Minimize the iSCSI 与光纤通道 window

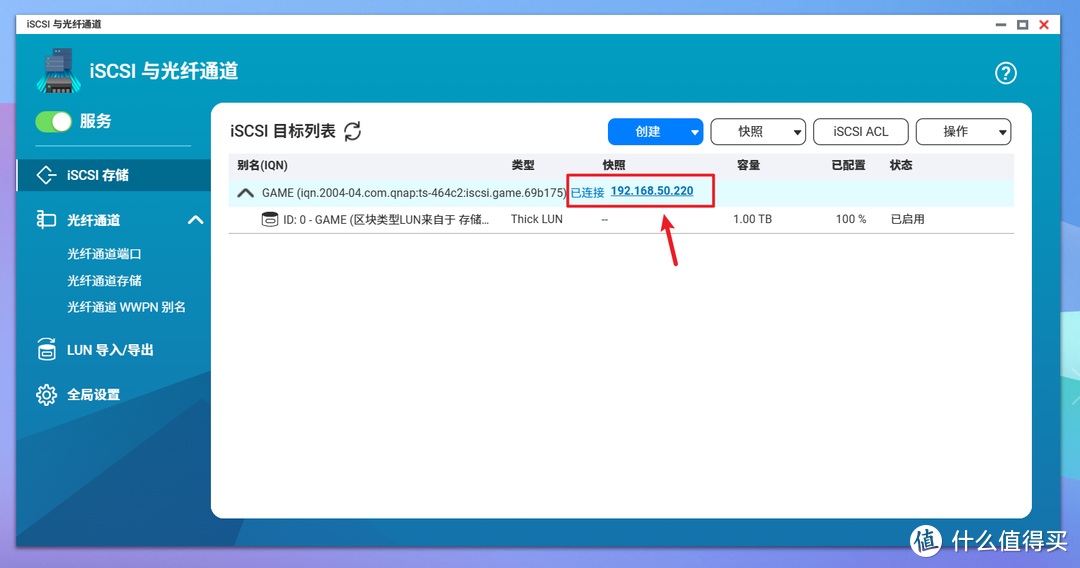[1001, 25]
